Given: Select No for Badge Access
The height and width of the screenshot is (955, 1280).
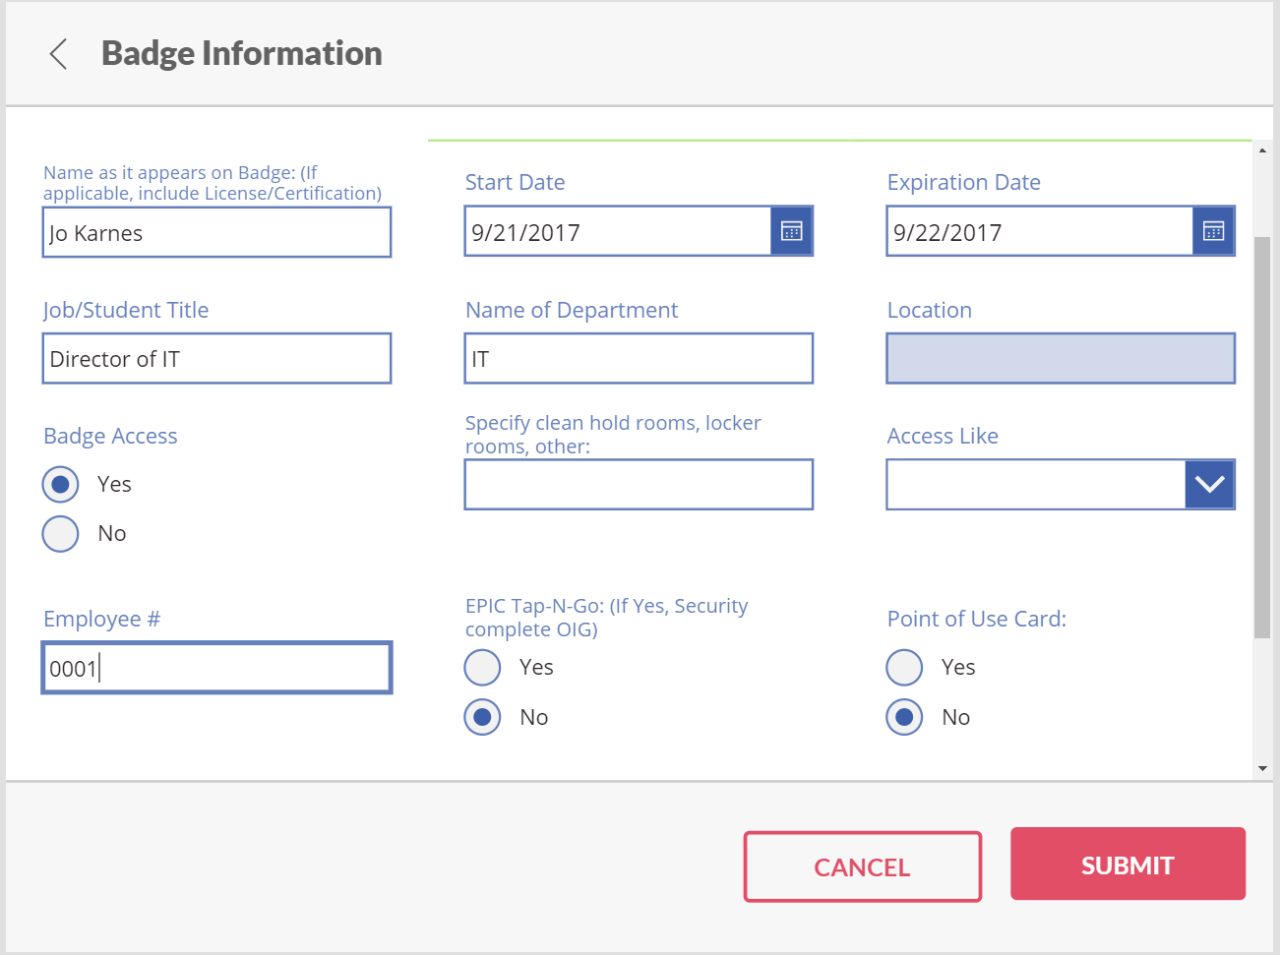Looking at the screenshot, I should 61,534.
